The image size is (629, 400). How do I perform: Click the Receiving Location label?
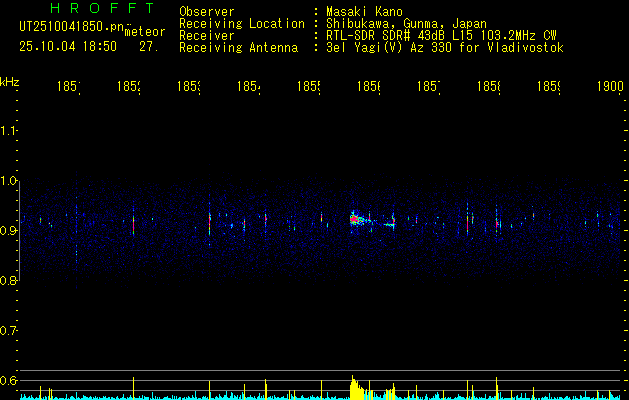coord(242,24)
